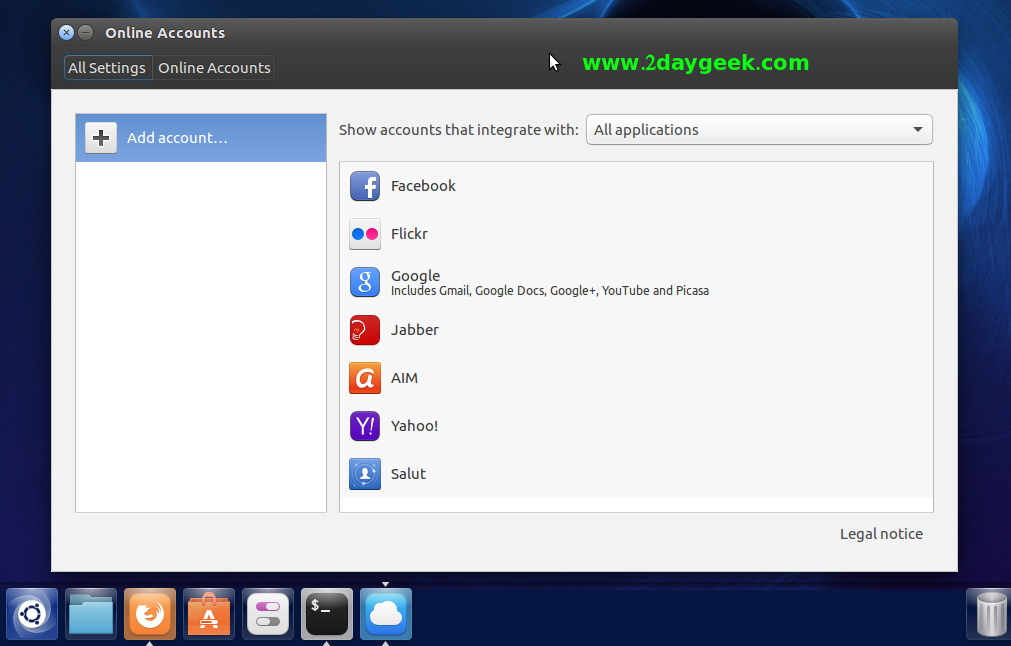Select the 'Add account…' text in the sidebar
Image resolution: width=1011 pixels, height=646 pixels.
pos(177,138)
